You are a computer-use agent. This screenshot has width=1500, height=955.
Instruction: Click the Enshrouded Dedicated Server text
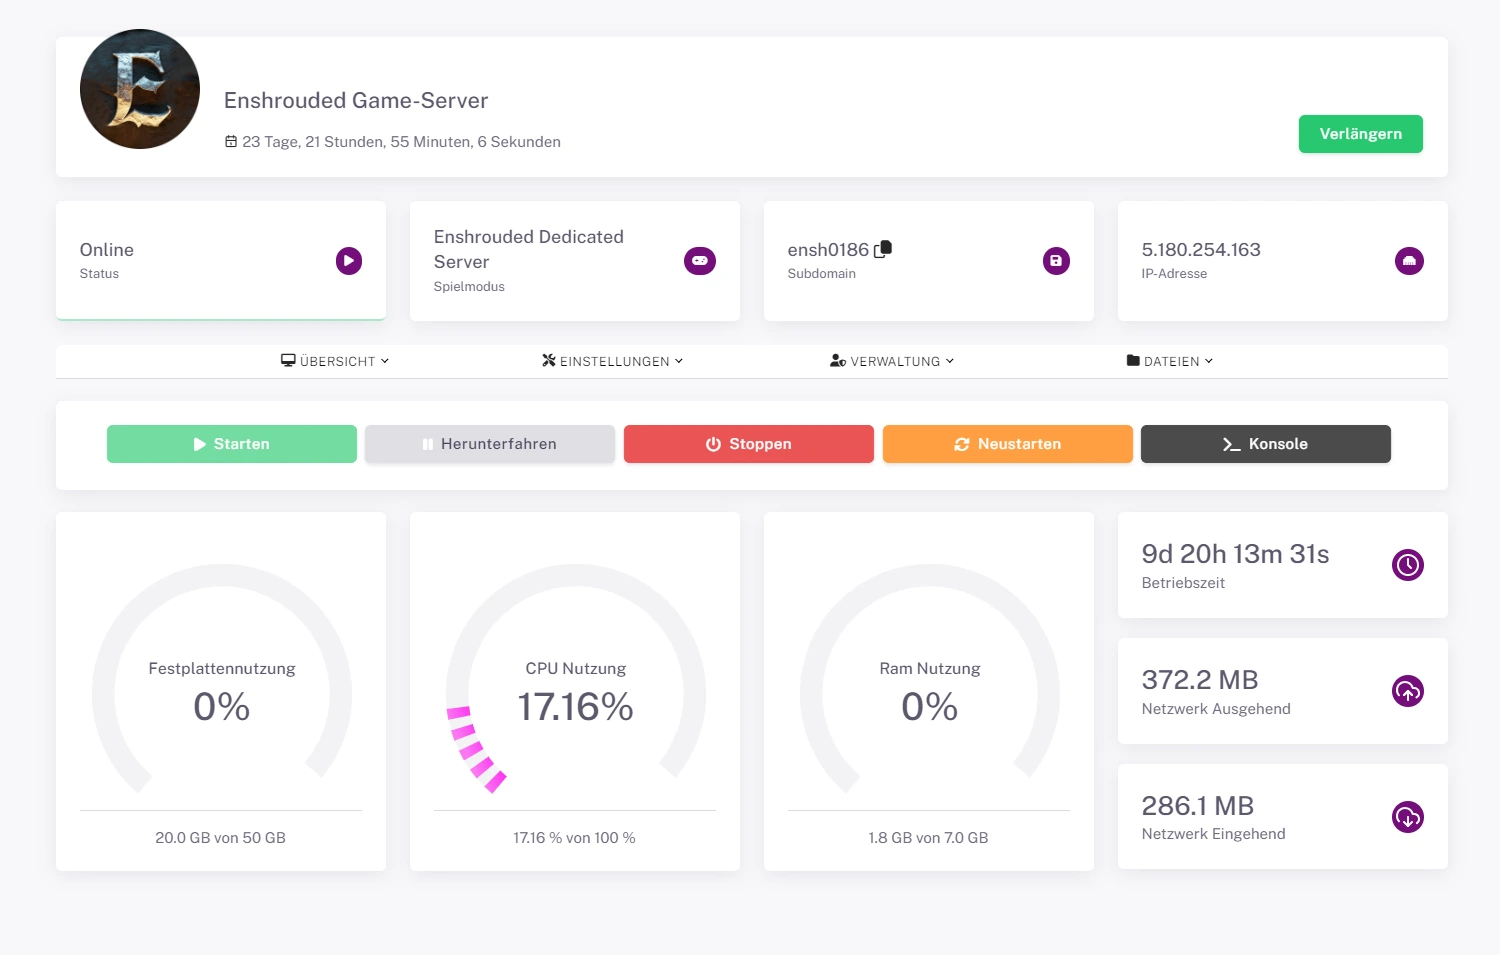[529, 249]
